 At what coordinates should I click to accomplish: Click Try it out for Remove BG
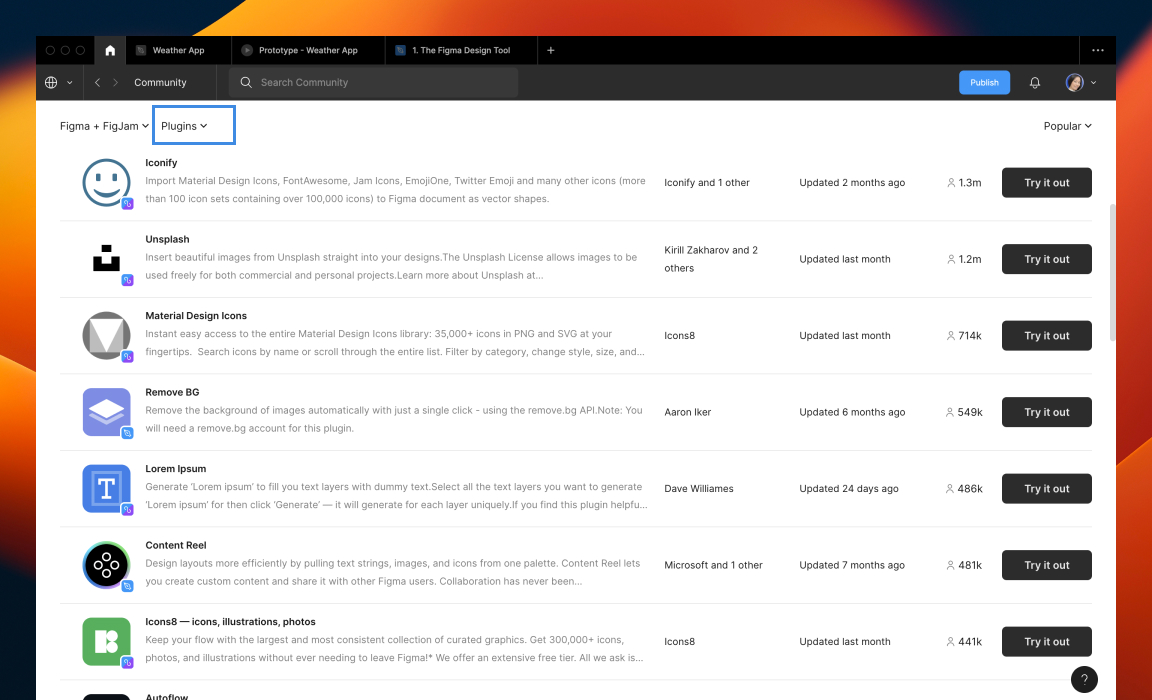(x=1046, y=412)
